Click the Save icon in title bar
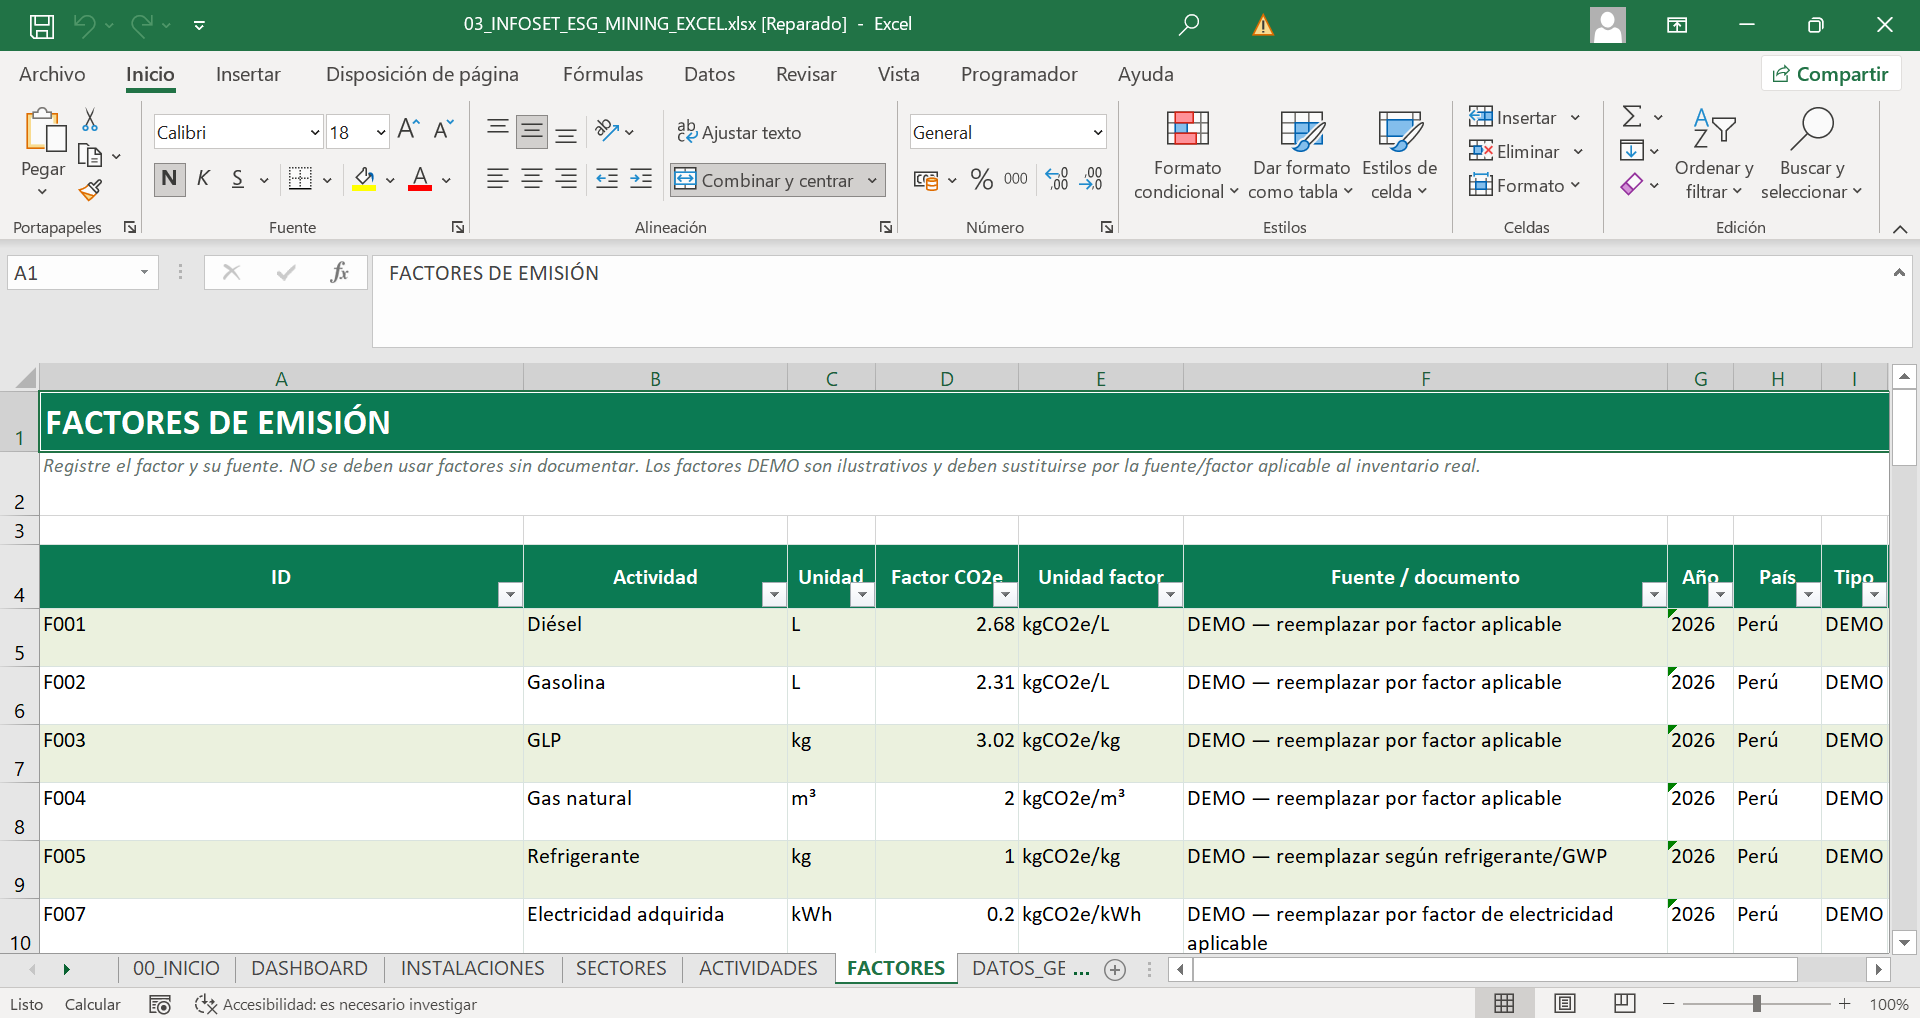Image resolution: width=1920 pixels, height=1018 pixels. (x=42, y=25)
